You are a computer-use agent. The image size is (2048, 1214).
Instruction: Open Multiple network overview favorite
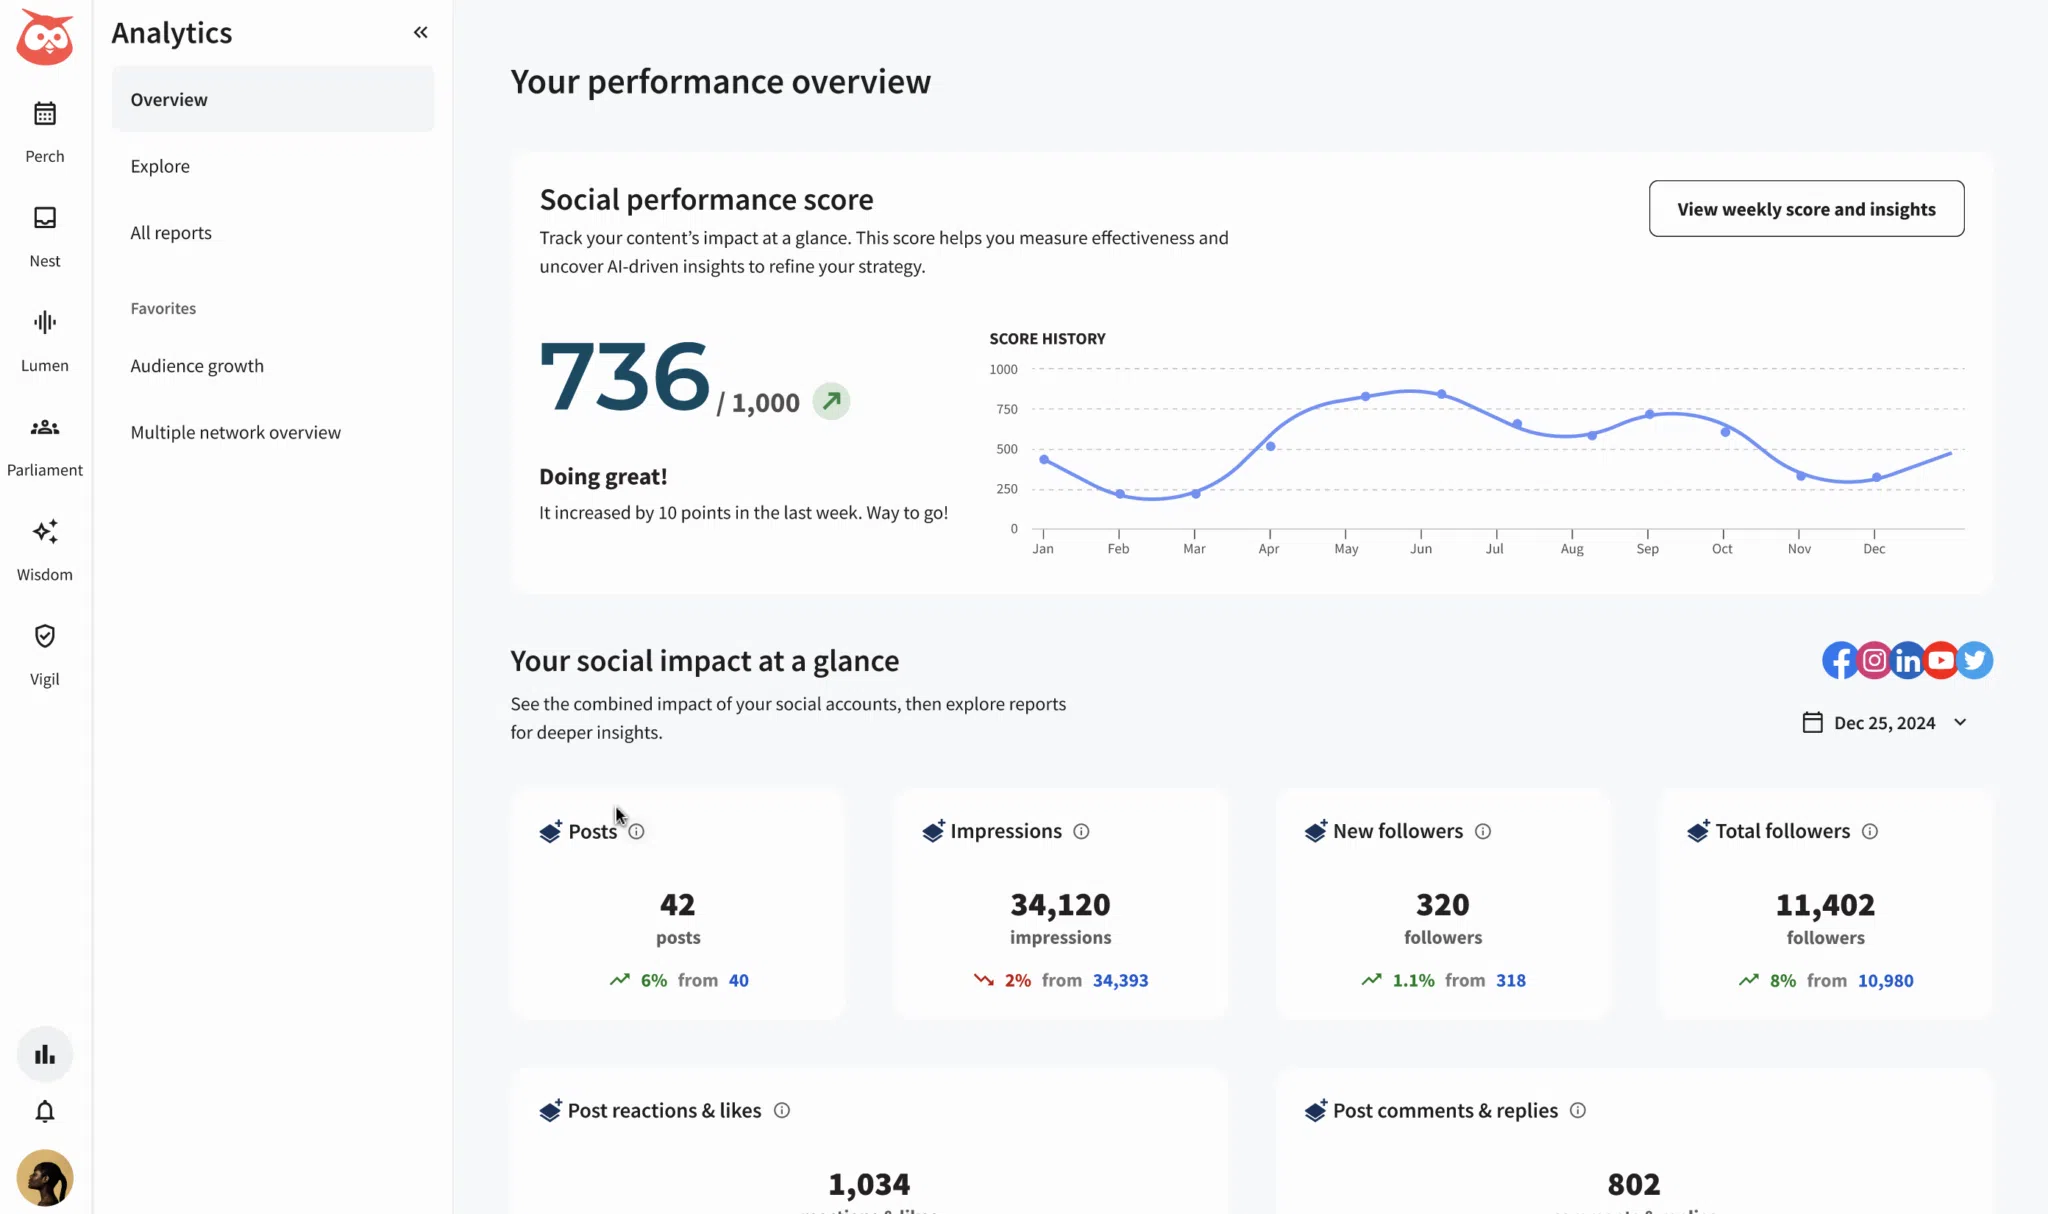236,432
